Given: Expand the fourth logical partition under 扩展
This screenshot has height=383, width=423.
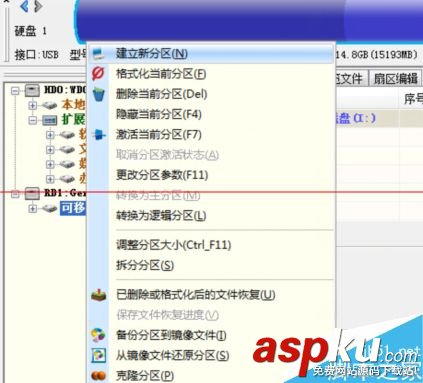Looking at the screenshot, I should pos(50,179).
